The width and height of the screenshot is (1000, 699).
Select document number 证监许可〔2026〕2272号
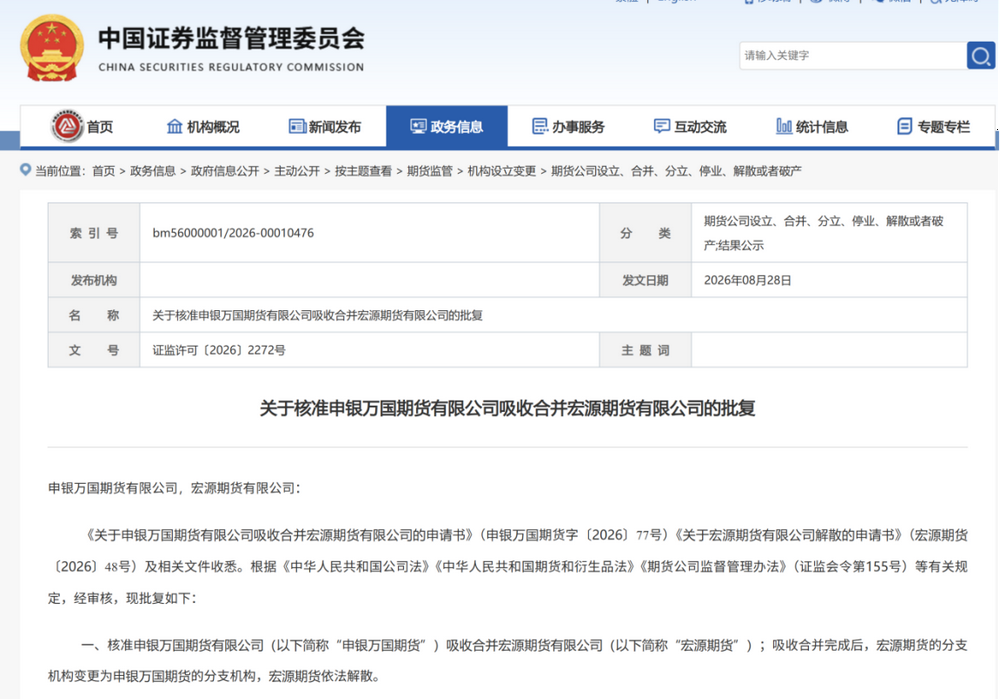[x=219, y=350]
